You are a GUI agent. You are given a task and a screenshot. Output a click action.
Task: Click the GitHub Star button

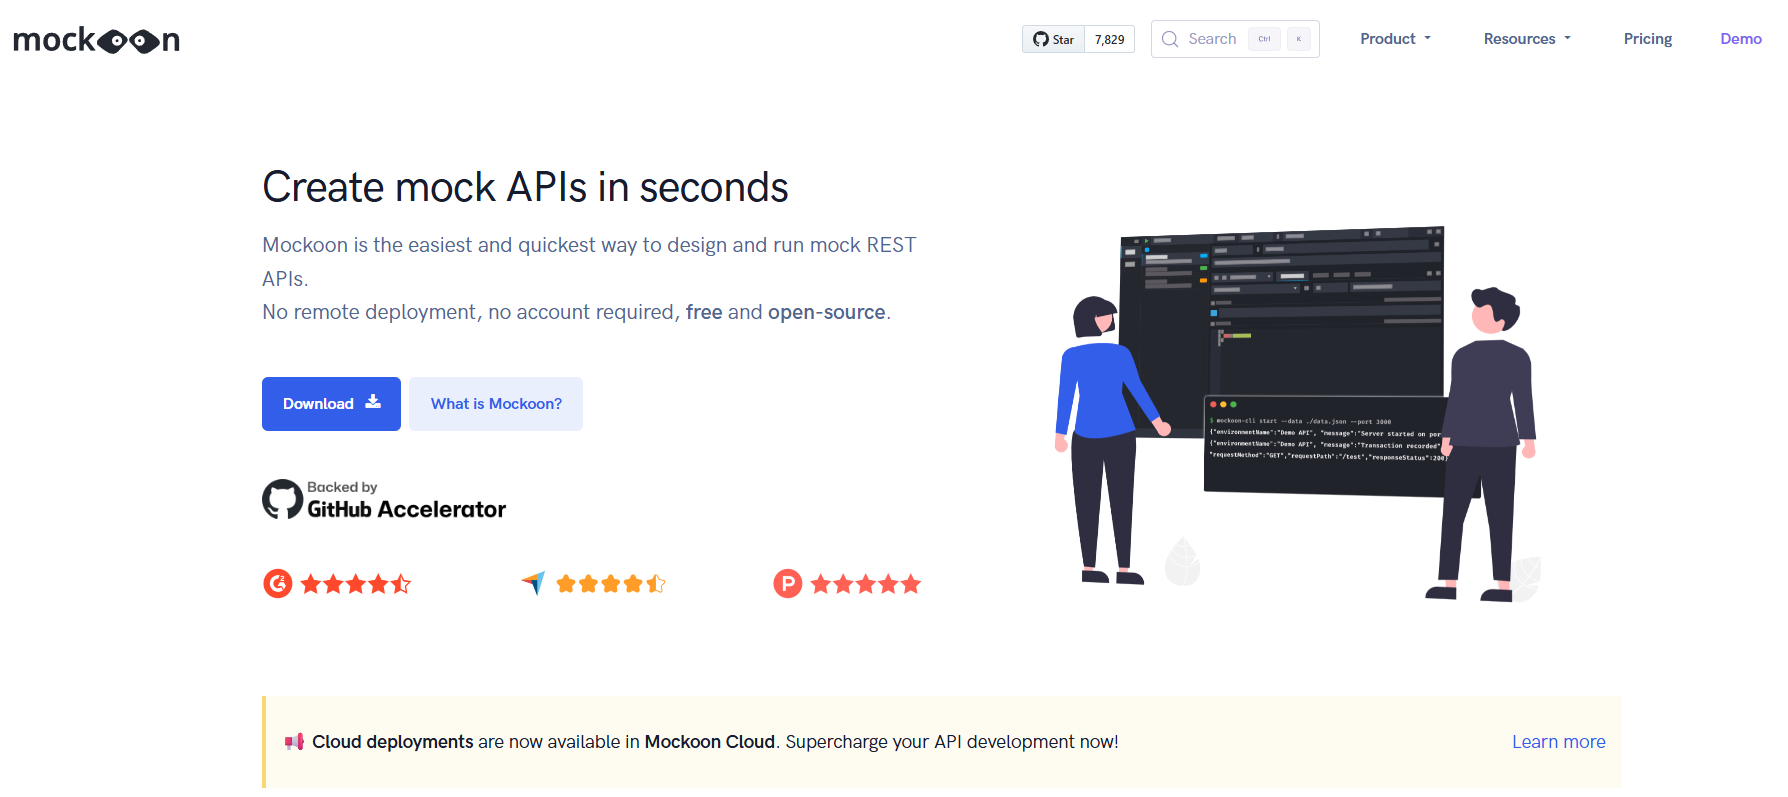click(x=1054, y=39)
